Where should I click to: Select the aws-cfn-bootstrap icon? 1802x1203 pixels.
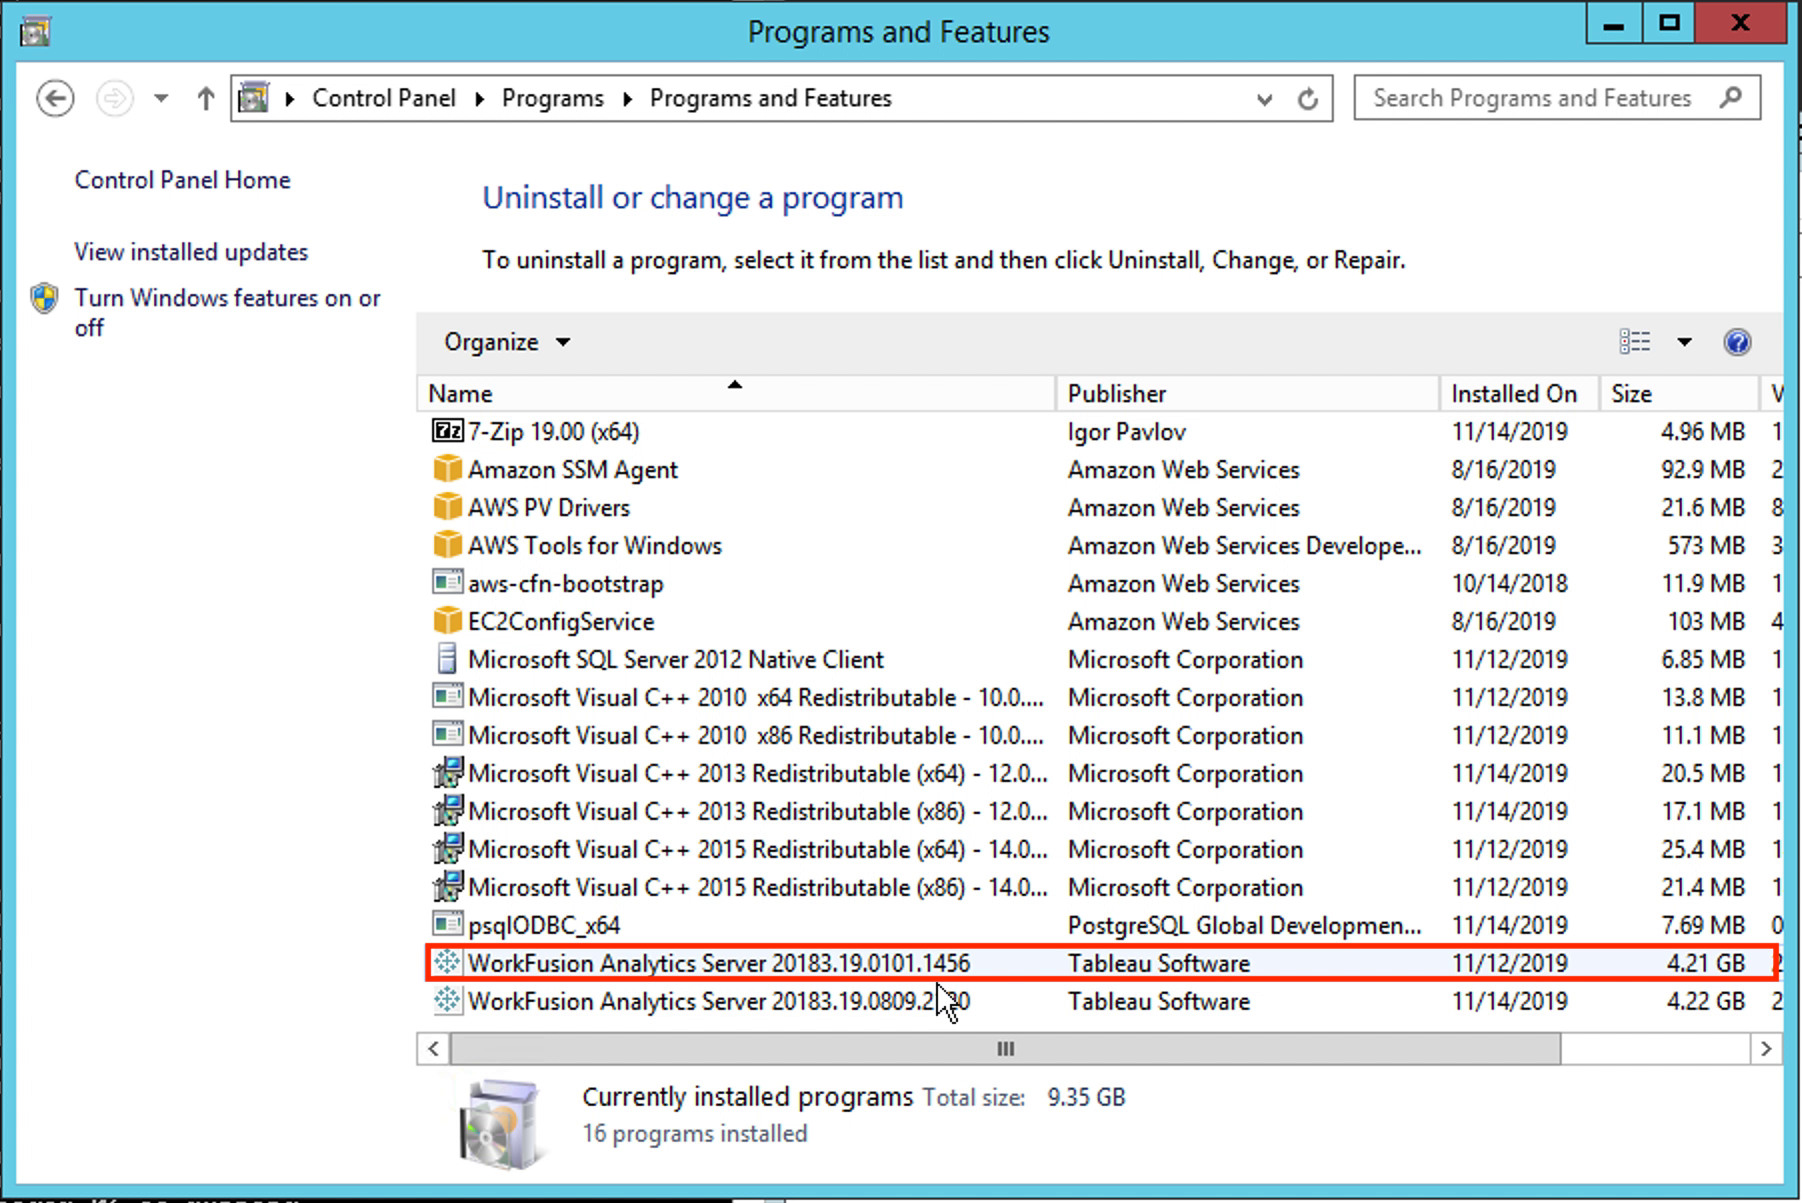pos(447,583)
